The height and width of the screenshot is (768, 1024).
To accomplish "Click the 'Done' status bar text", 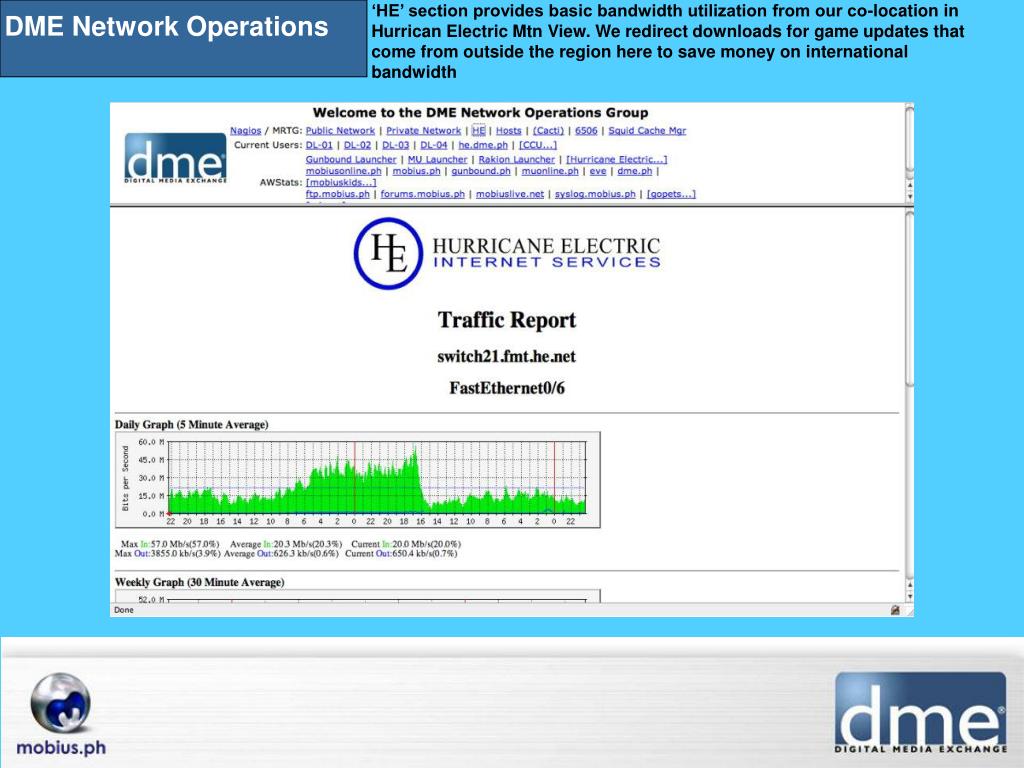I will tap(123, 610).
